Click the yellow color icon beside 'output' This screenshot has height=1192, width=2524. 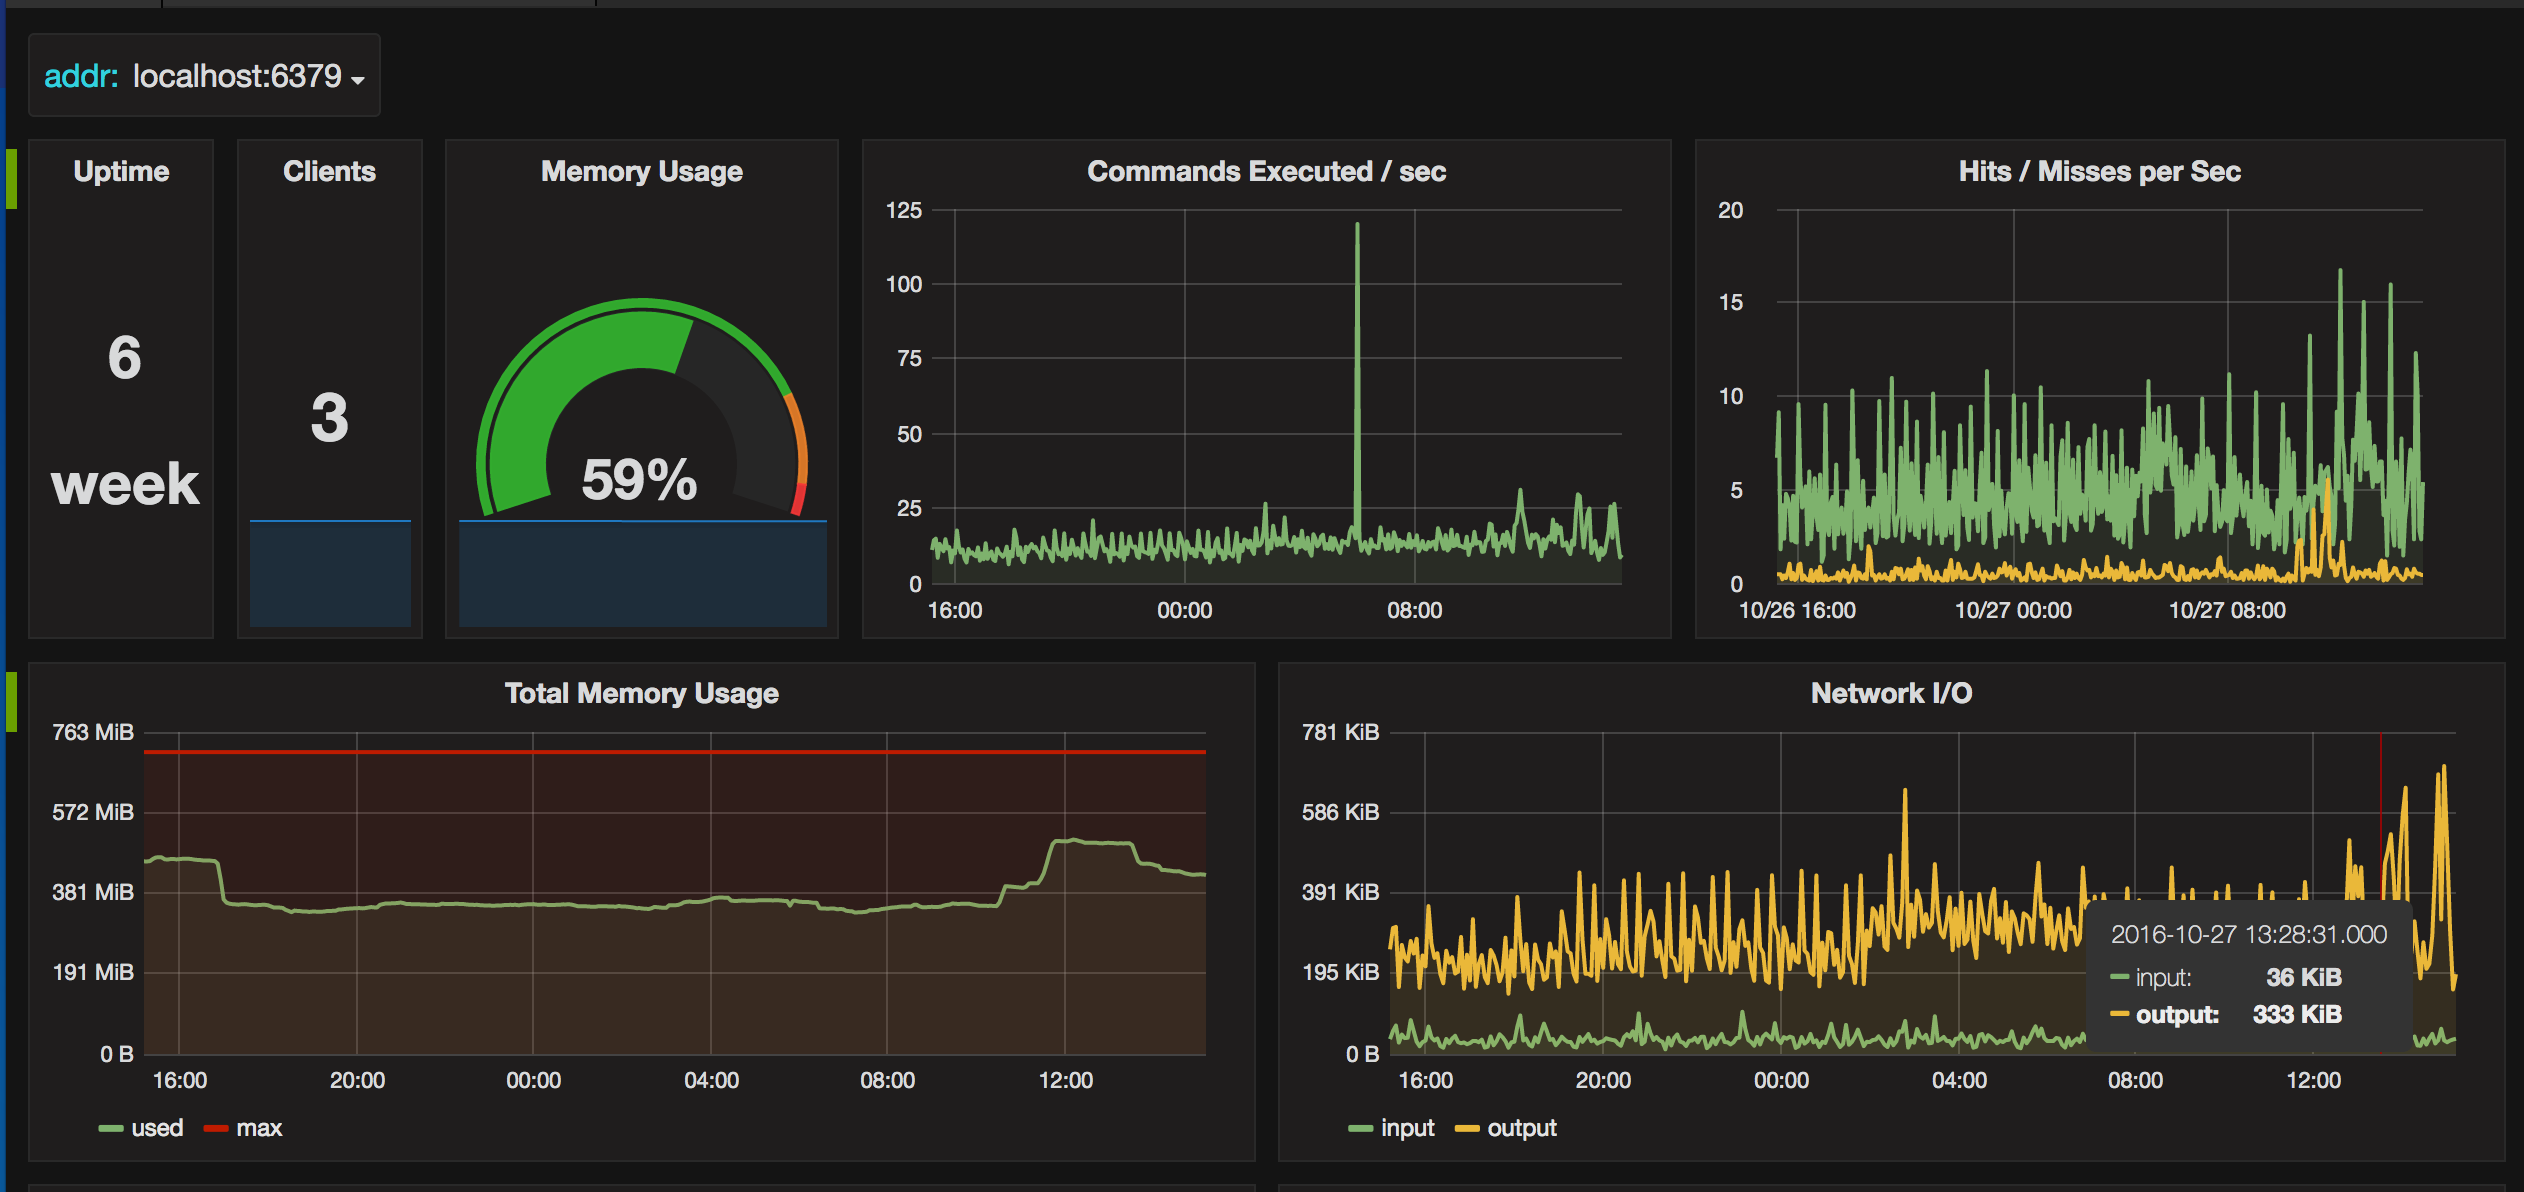[1467, 1129]
